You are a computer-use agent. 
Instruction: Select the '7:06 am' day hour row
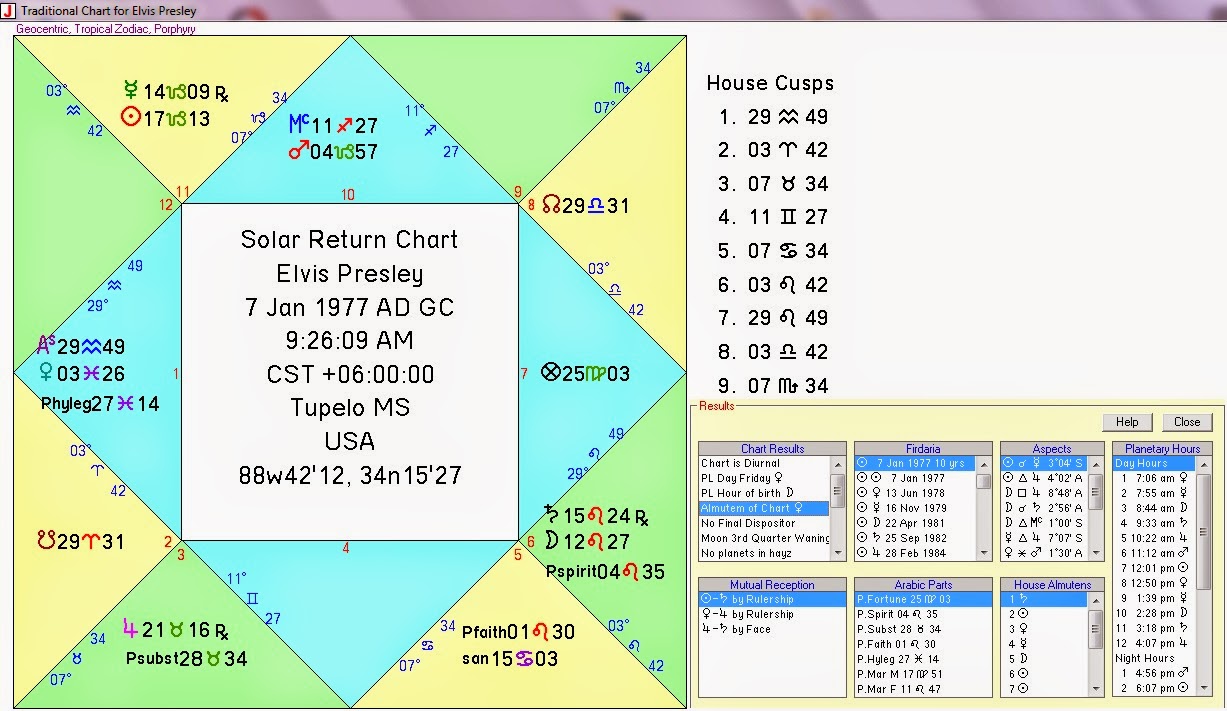pos(1153,479)
